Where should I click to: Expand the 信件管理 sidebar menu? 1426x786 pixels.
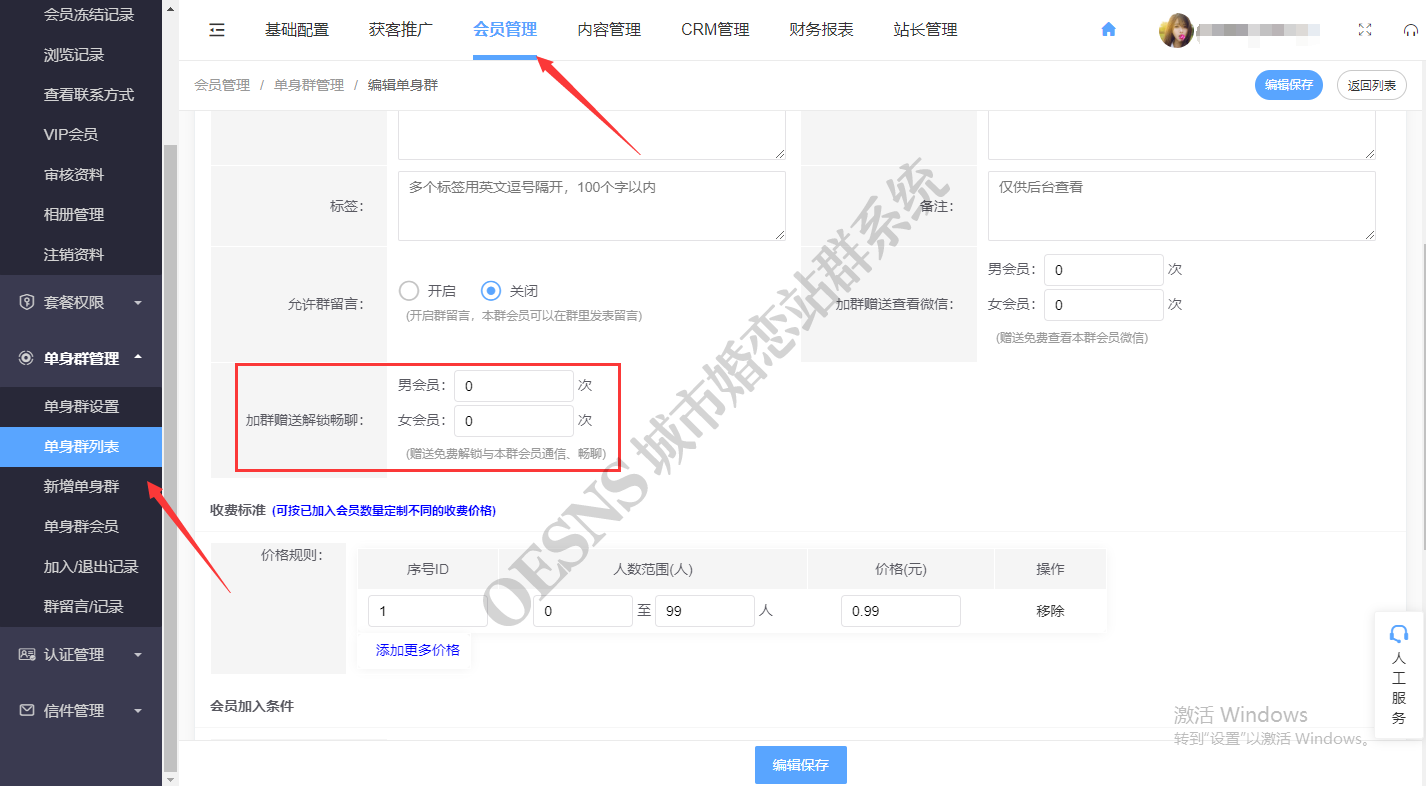pyautogui.click(x=81, y=710)
